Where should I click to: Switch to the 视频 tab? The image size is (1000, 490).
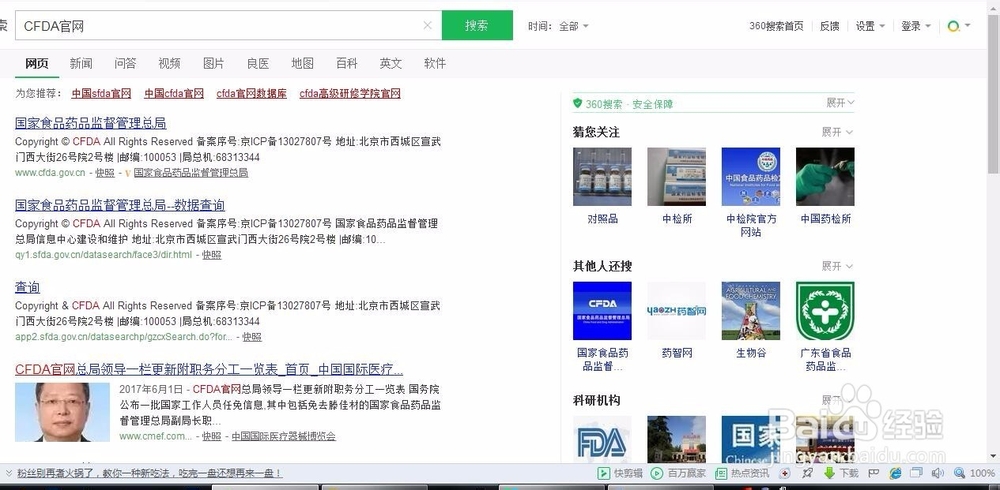click(x=169, y=63)
